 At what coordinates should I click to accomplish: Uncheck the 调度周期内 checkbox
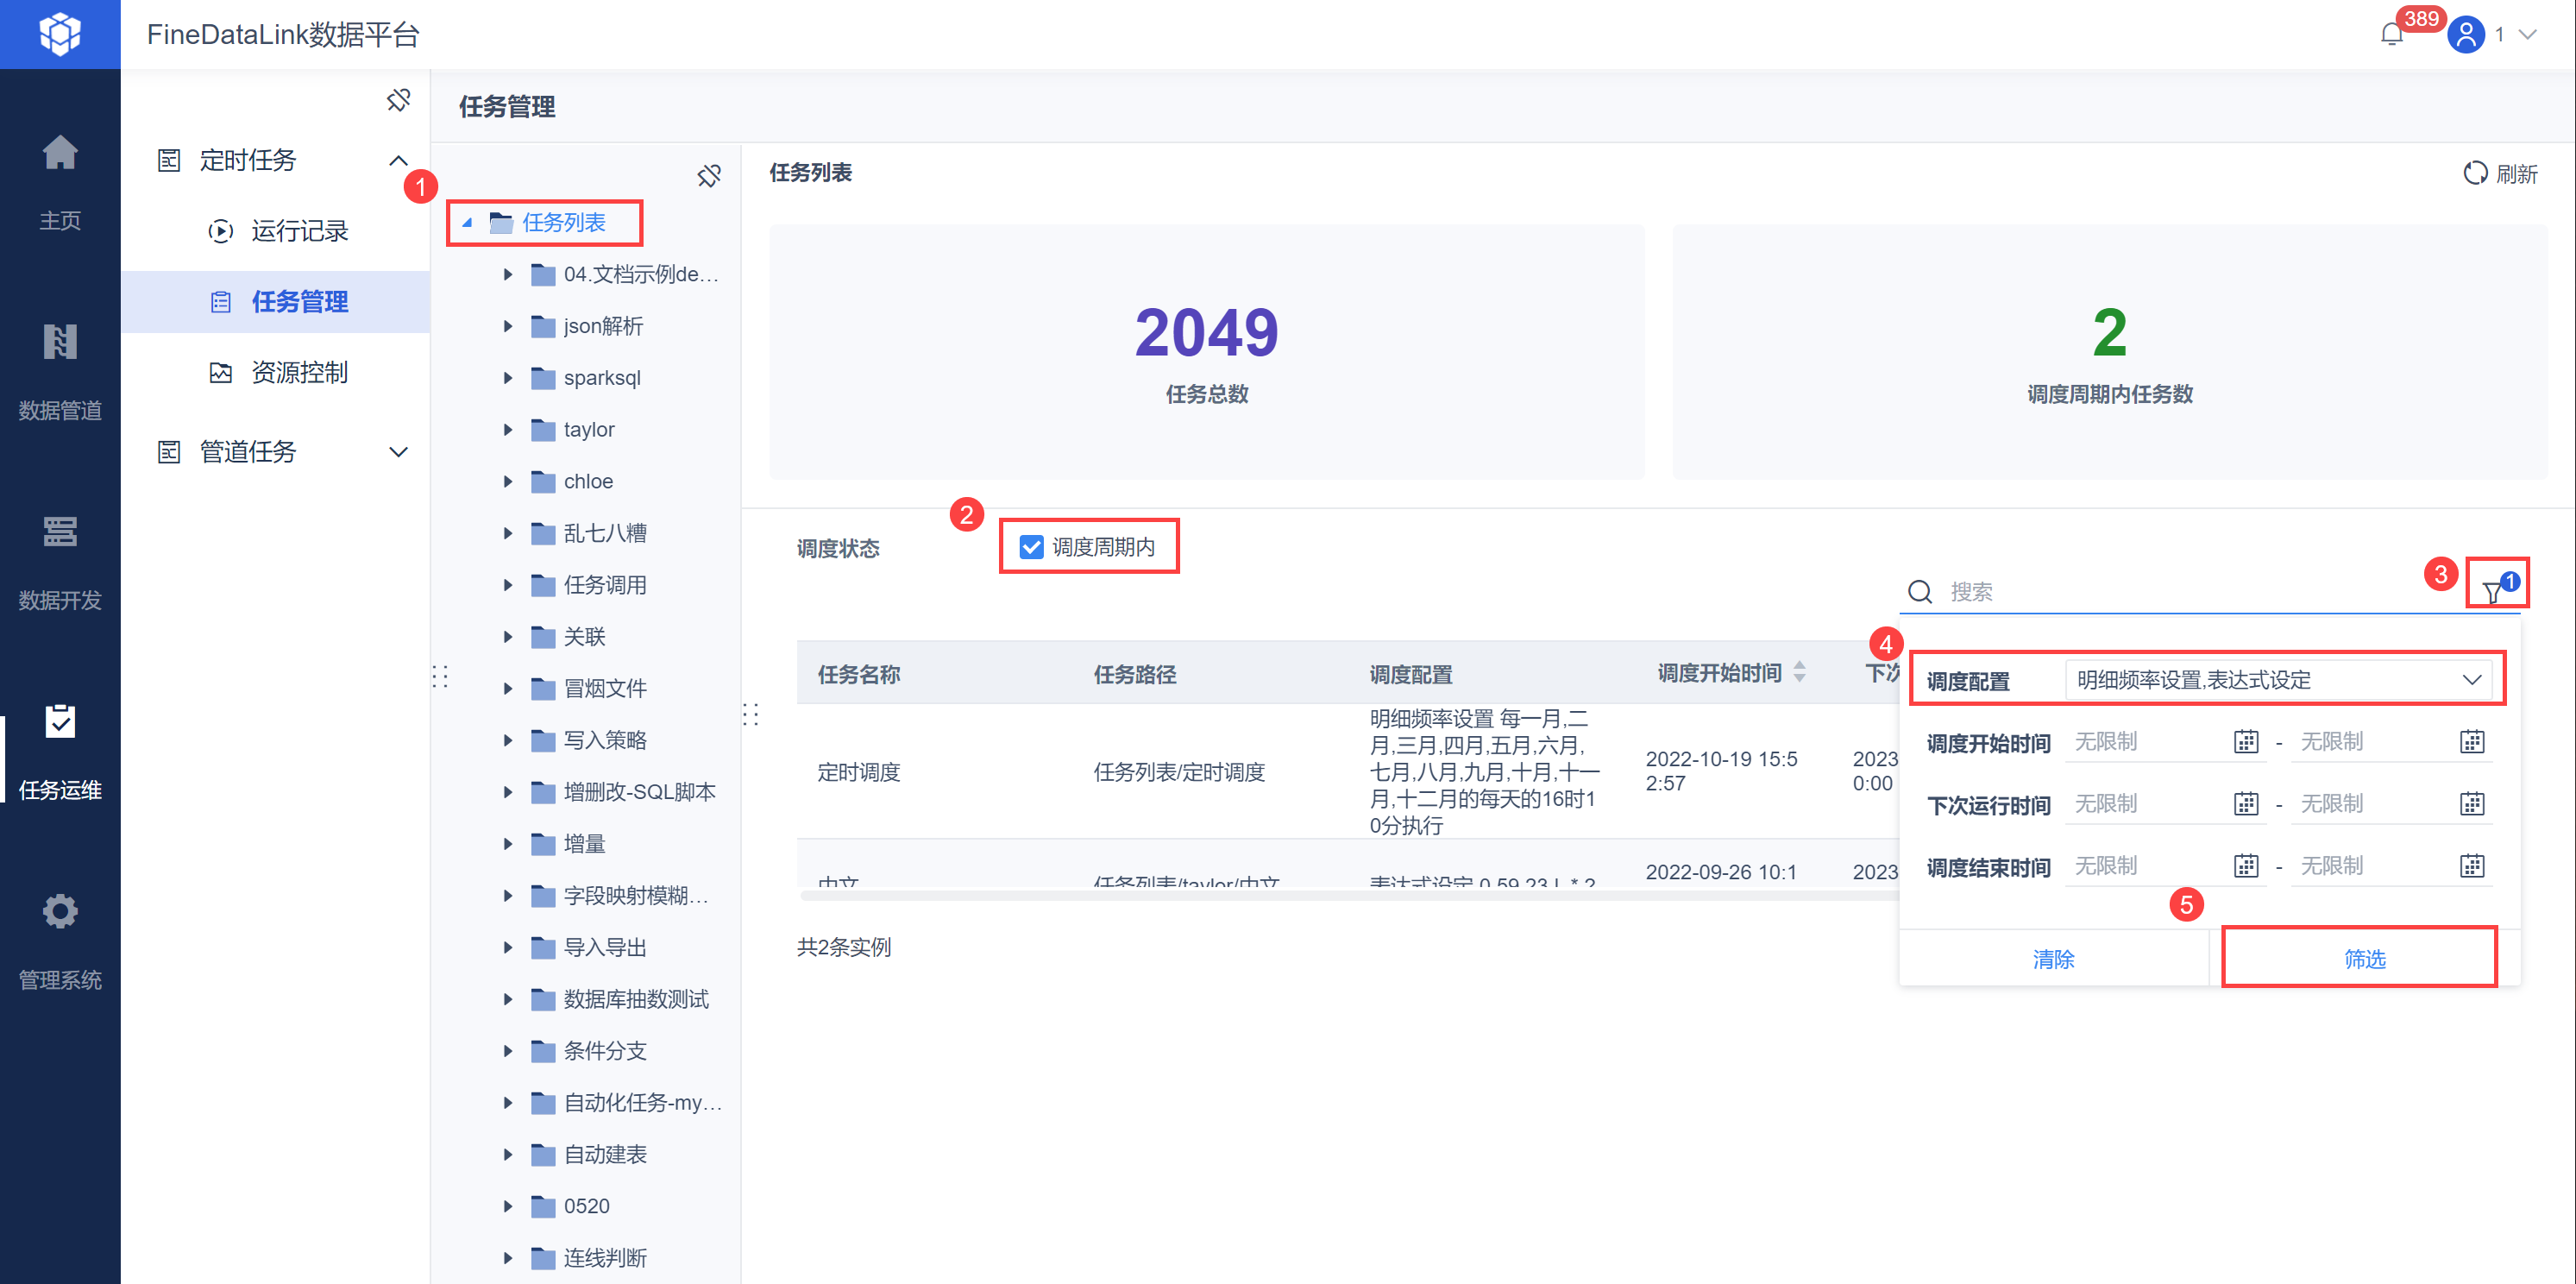click(1031, 547)
